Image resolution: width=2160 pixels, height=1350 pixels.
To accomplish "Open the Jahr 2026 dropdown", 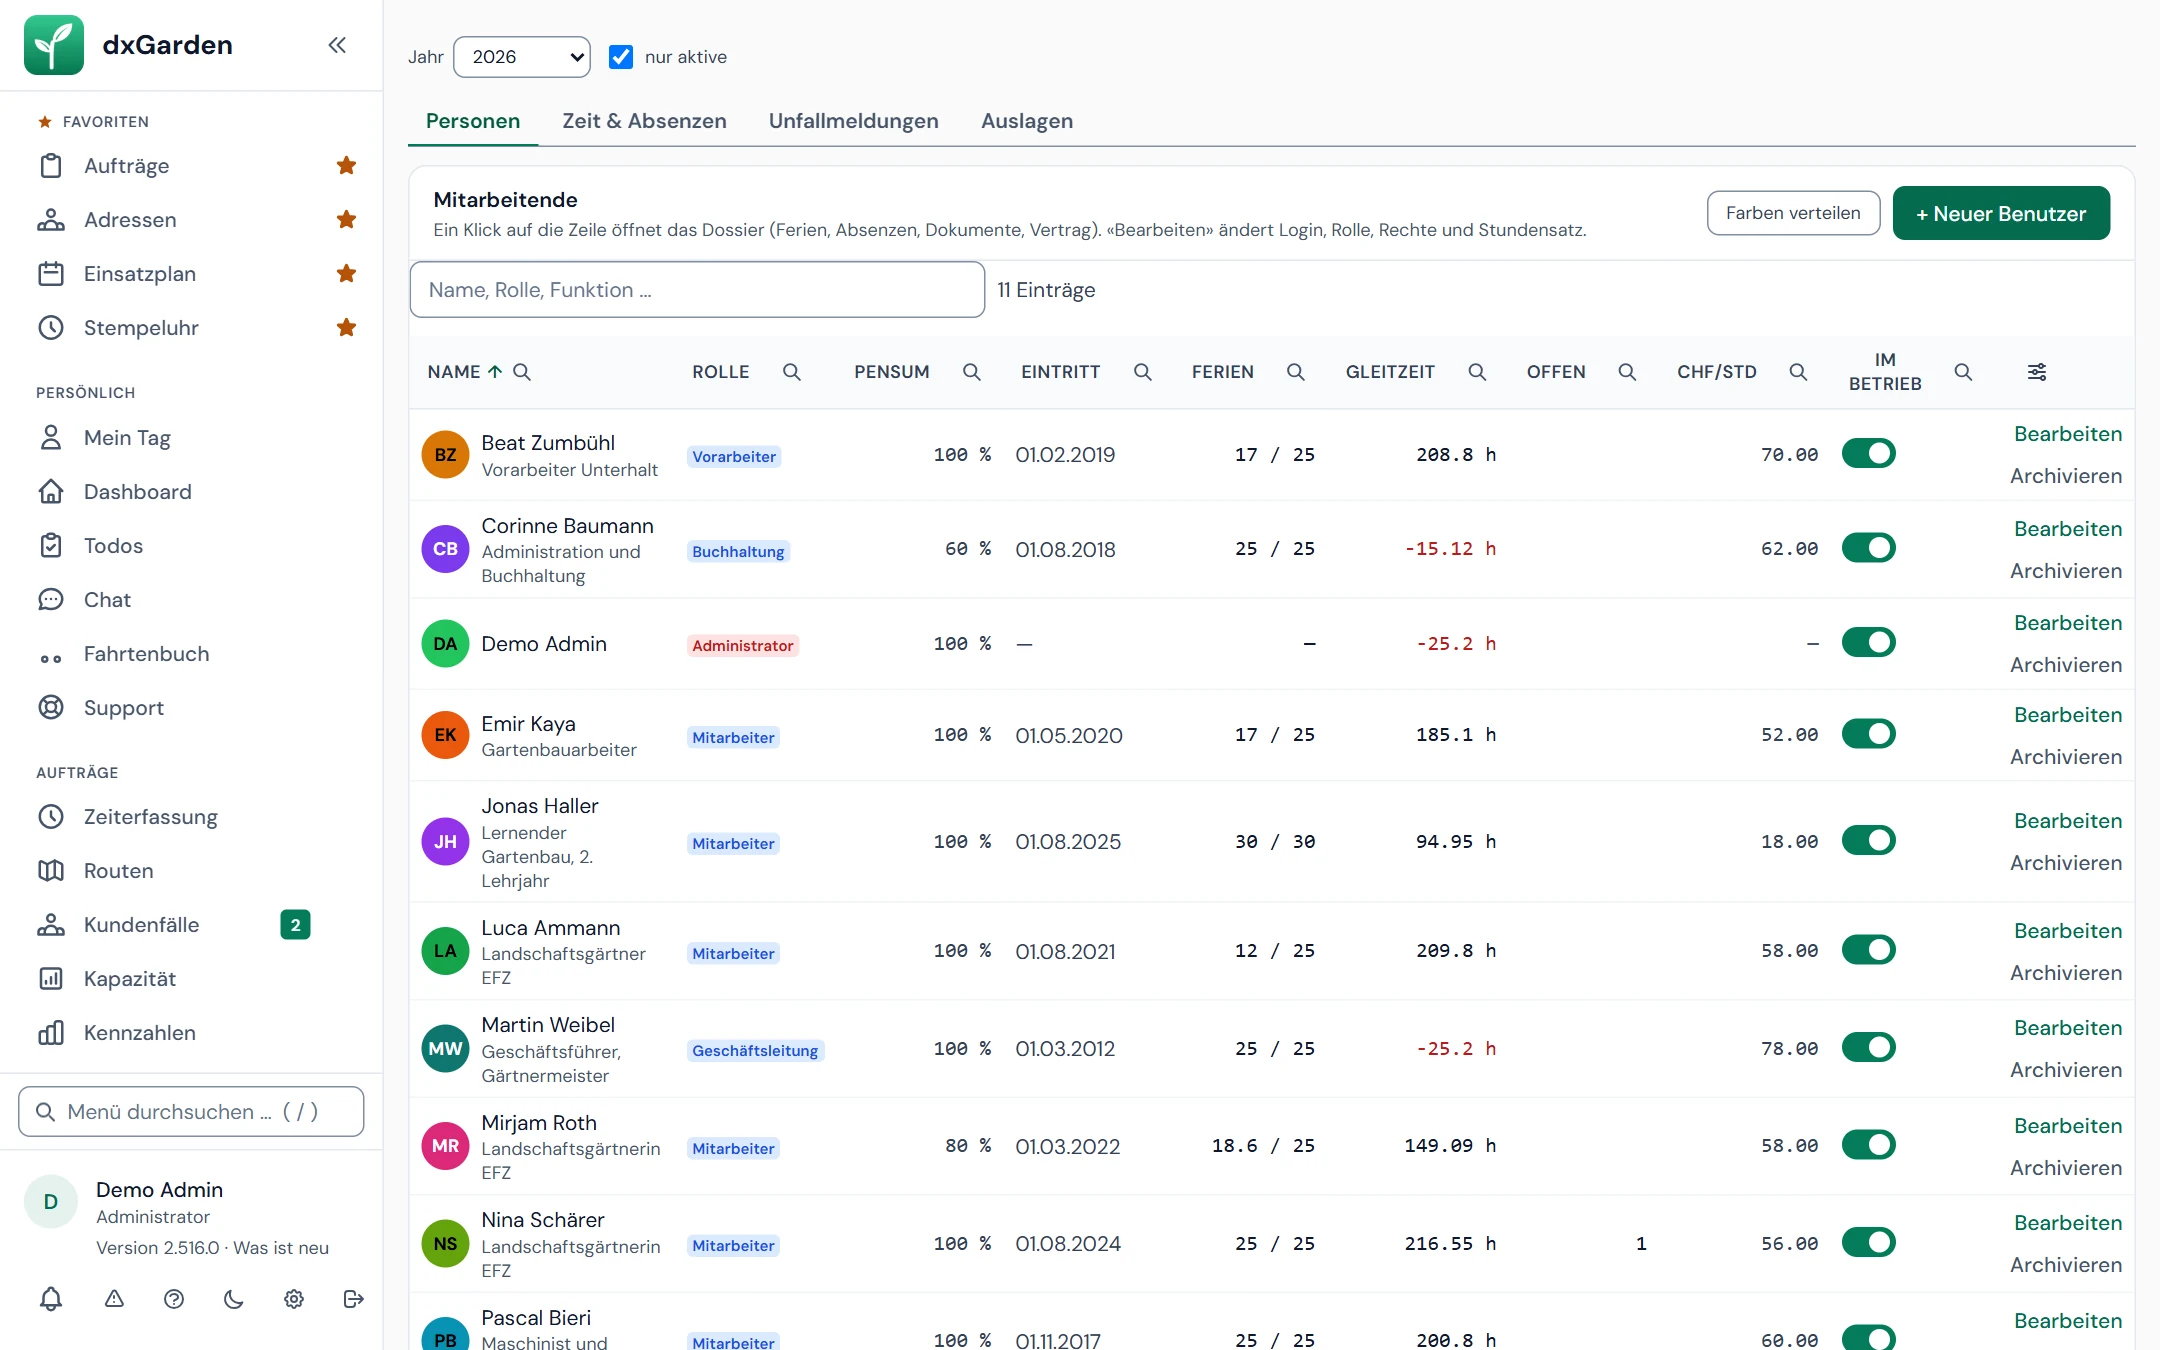I will pos(522,57).
